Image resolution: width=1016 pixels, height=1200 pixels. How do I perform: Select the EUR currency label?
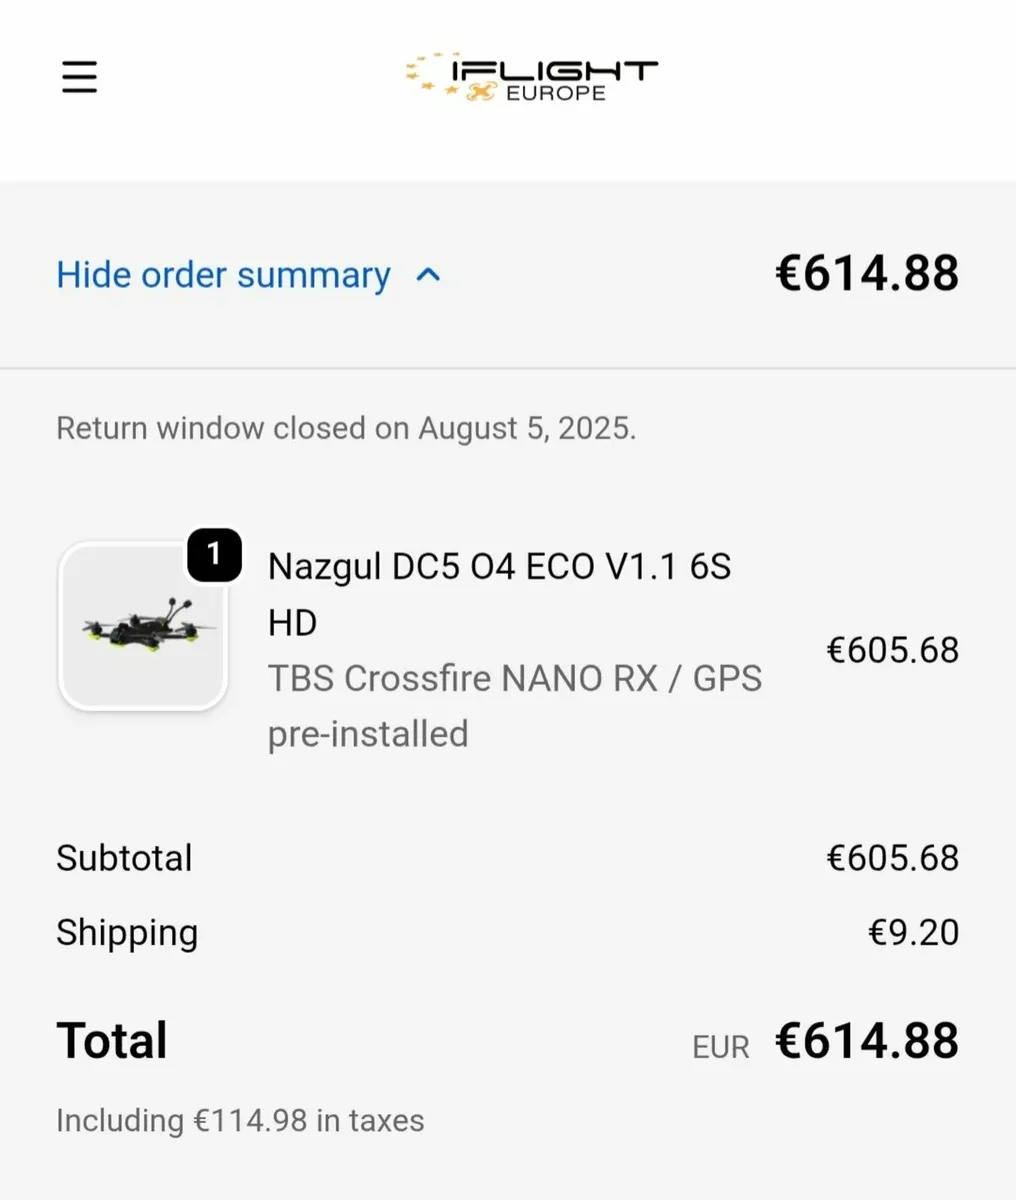click(721, 1046)
